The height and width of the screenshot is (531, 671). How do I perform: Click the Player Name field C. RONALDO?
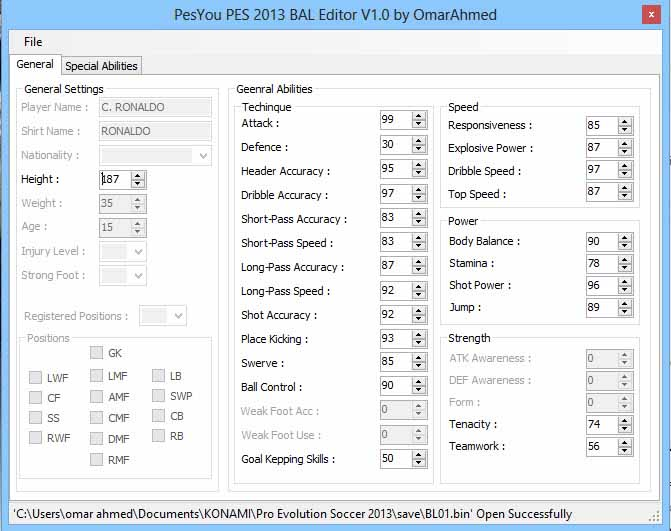click(155, 107)
